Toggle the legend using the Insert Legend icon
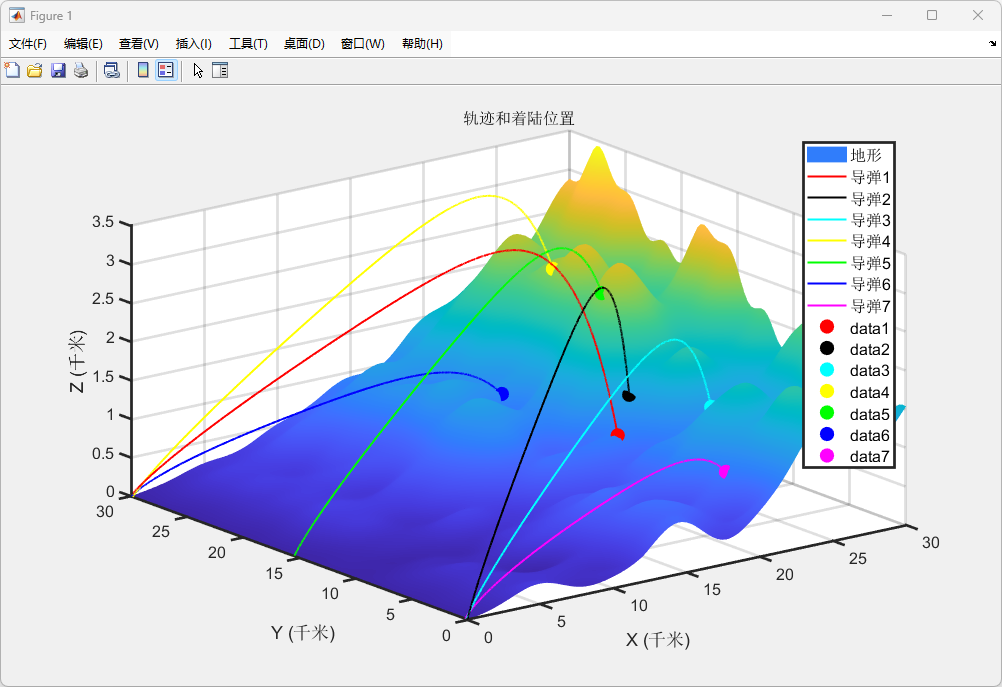The height and width of the screenshot is (687, 1002). point(166,70)
